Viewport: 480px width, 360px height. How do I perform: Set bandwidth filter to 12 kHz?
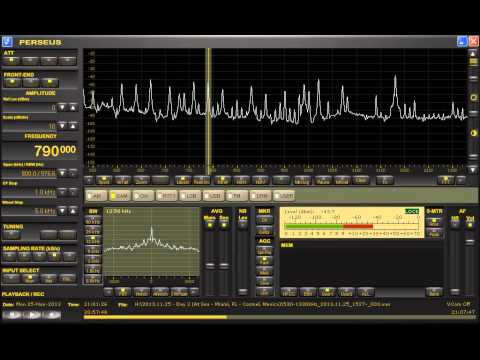click(x=93, y=240)
